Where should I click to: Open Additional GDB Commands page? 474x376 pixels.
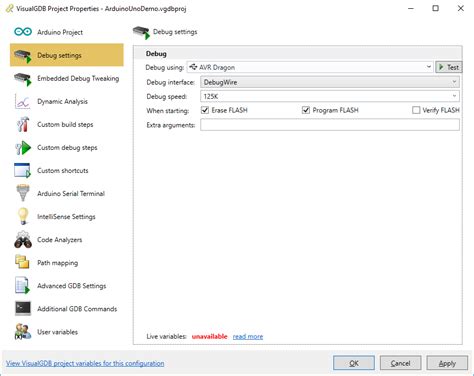coord(77,309)
